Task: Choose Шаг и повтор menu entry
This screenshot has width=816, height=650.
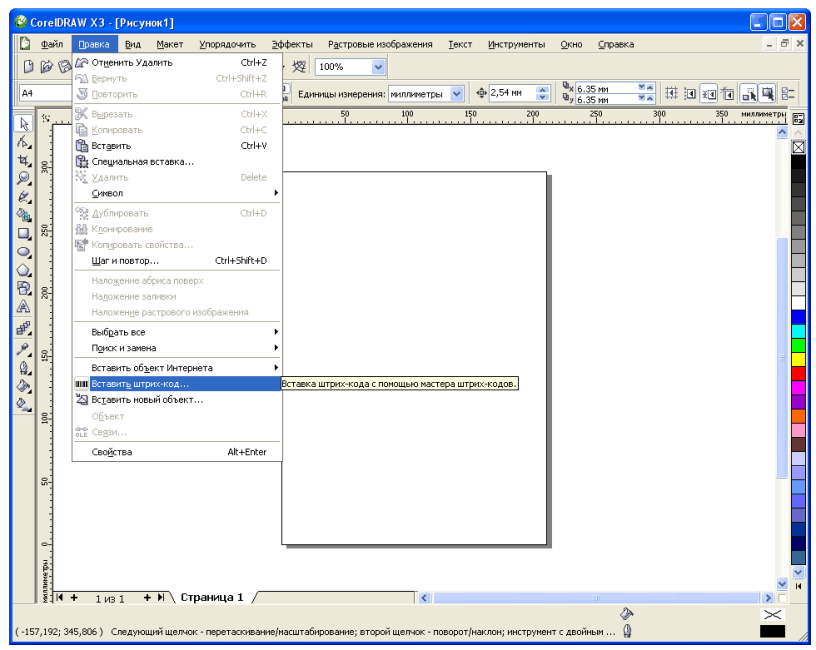Action: (x=177, y=260)
